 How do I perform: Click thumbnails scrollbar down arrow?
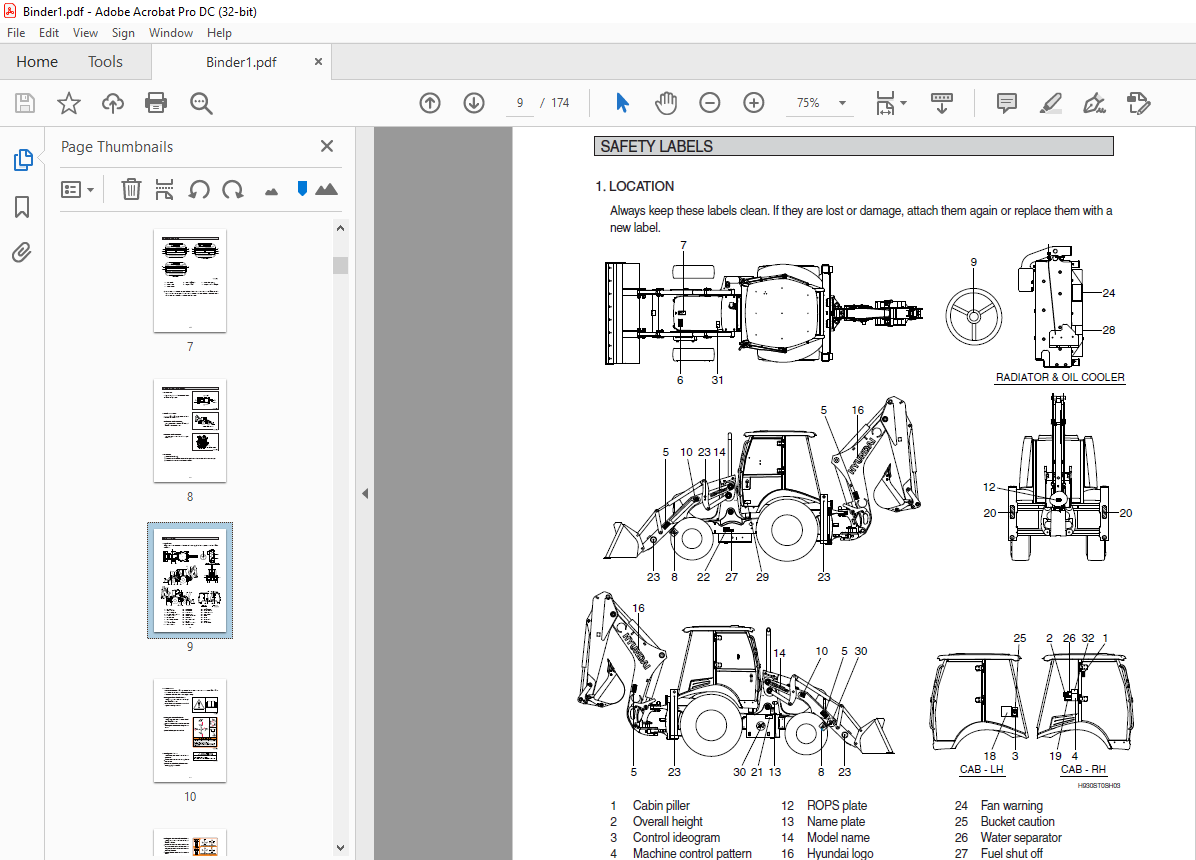(x=340, y=847)
